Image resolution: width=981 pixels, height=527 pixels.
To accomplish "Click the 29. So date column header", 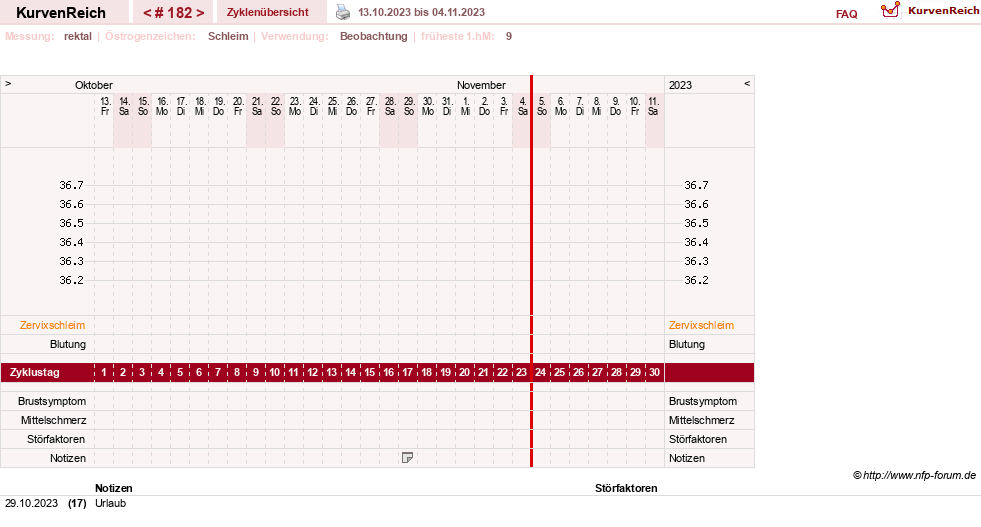I will coord(409,106).
